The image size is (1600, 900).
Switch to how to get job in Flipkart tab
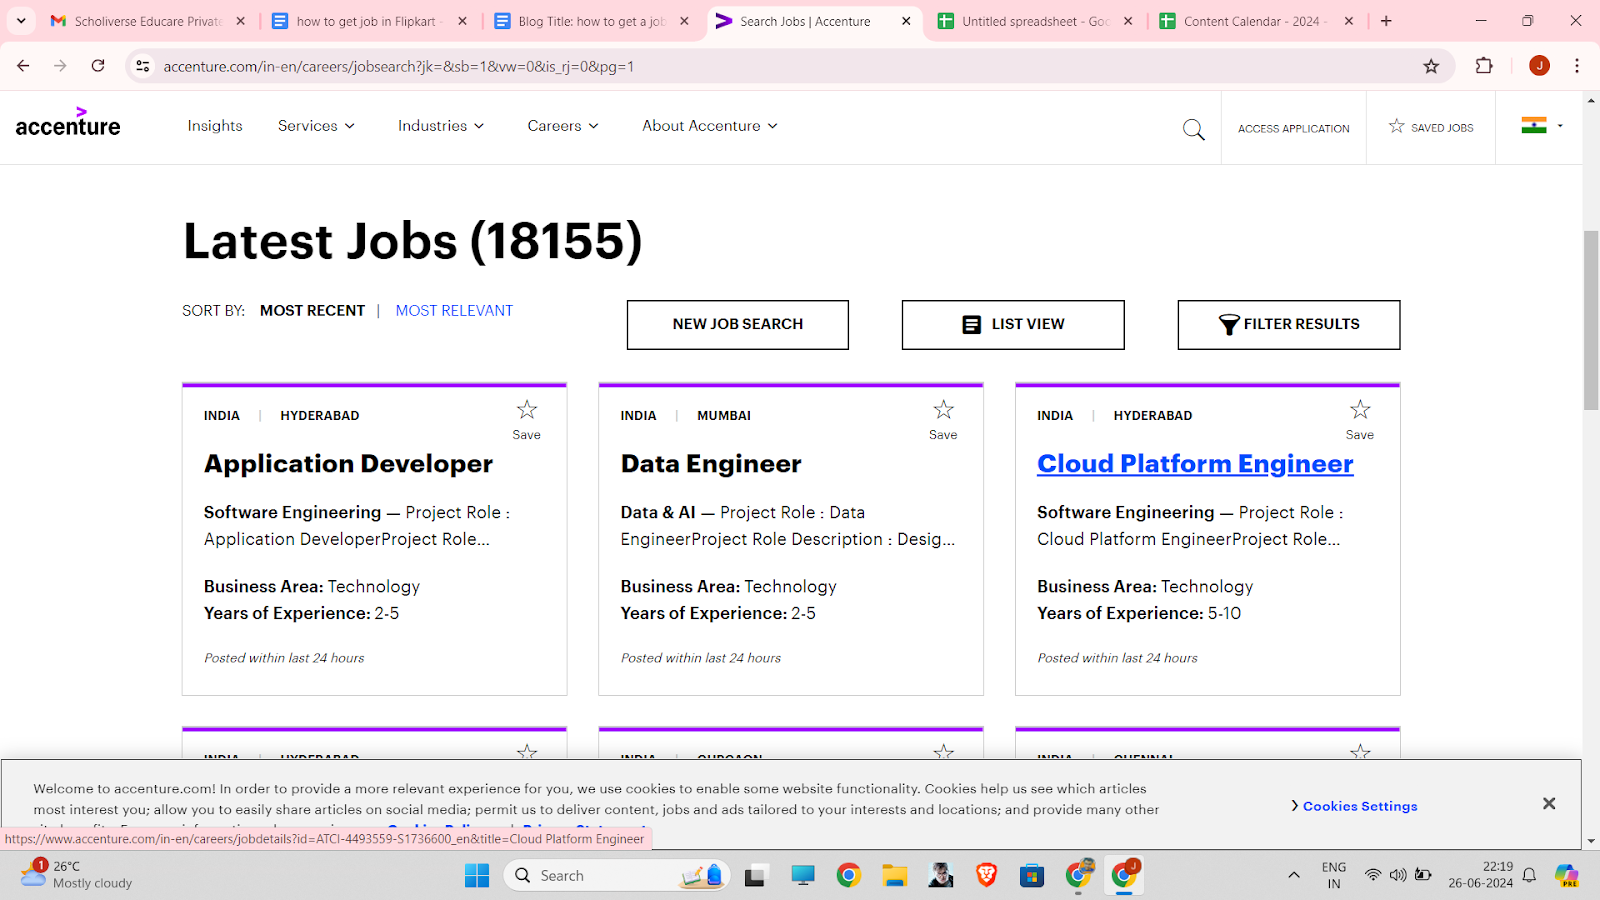click(x=370, y=21)
